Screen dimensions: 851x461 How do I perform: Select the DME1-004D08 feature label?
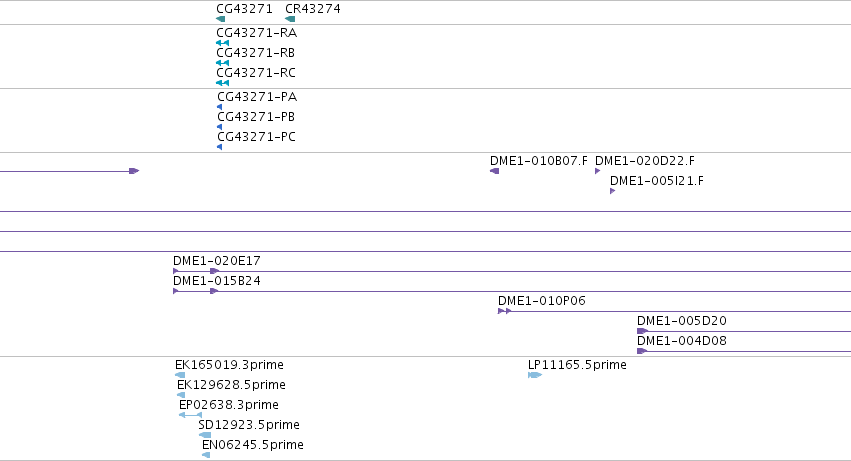point(682,341)
